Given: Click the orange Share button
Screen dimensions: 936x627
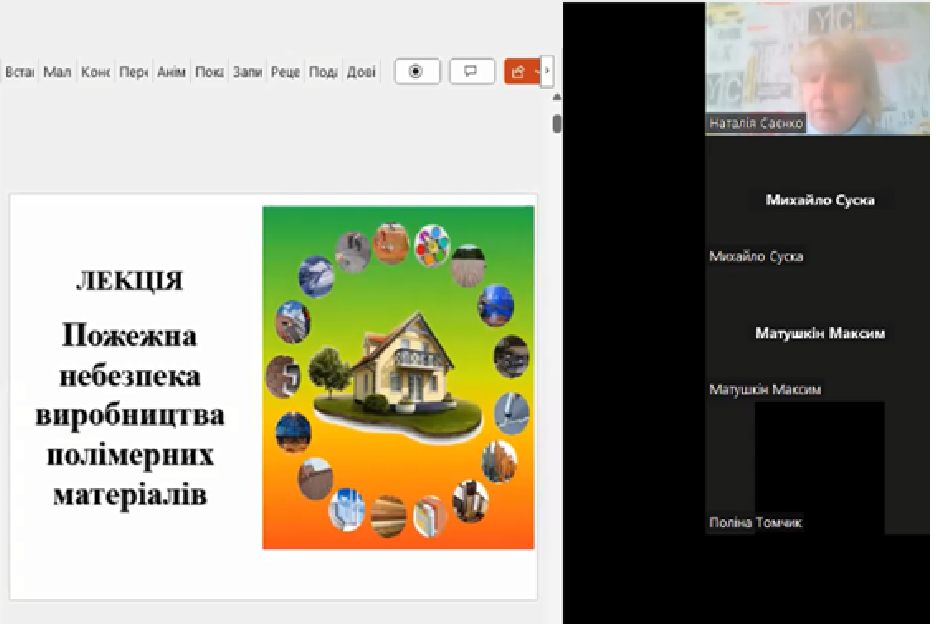Looking at the screenshot, I should point(519,72).
